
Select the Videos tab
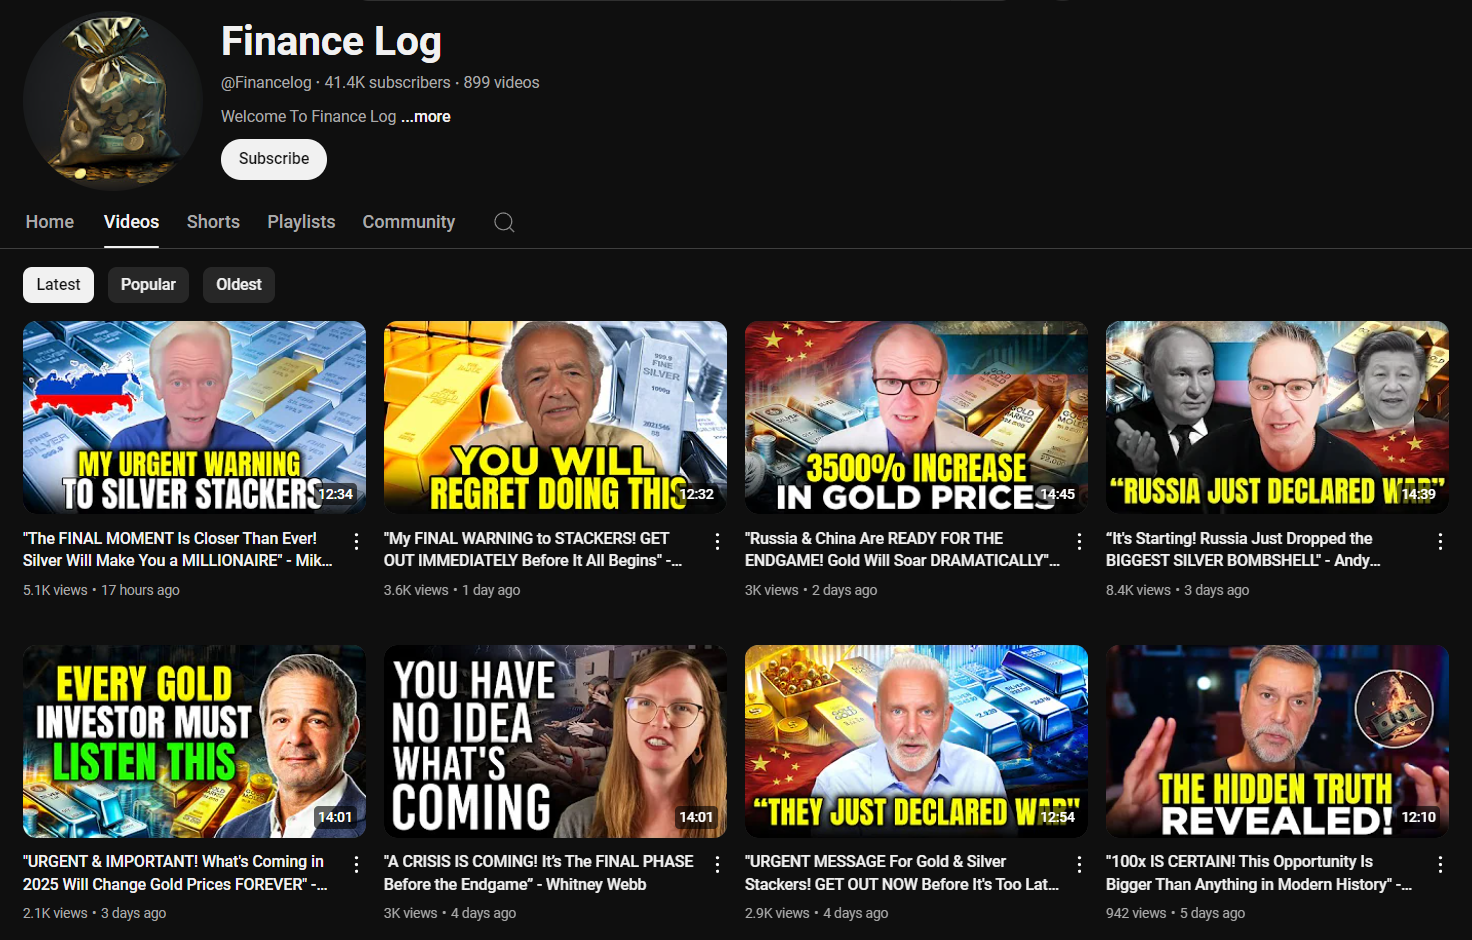coord(131,222)
